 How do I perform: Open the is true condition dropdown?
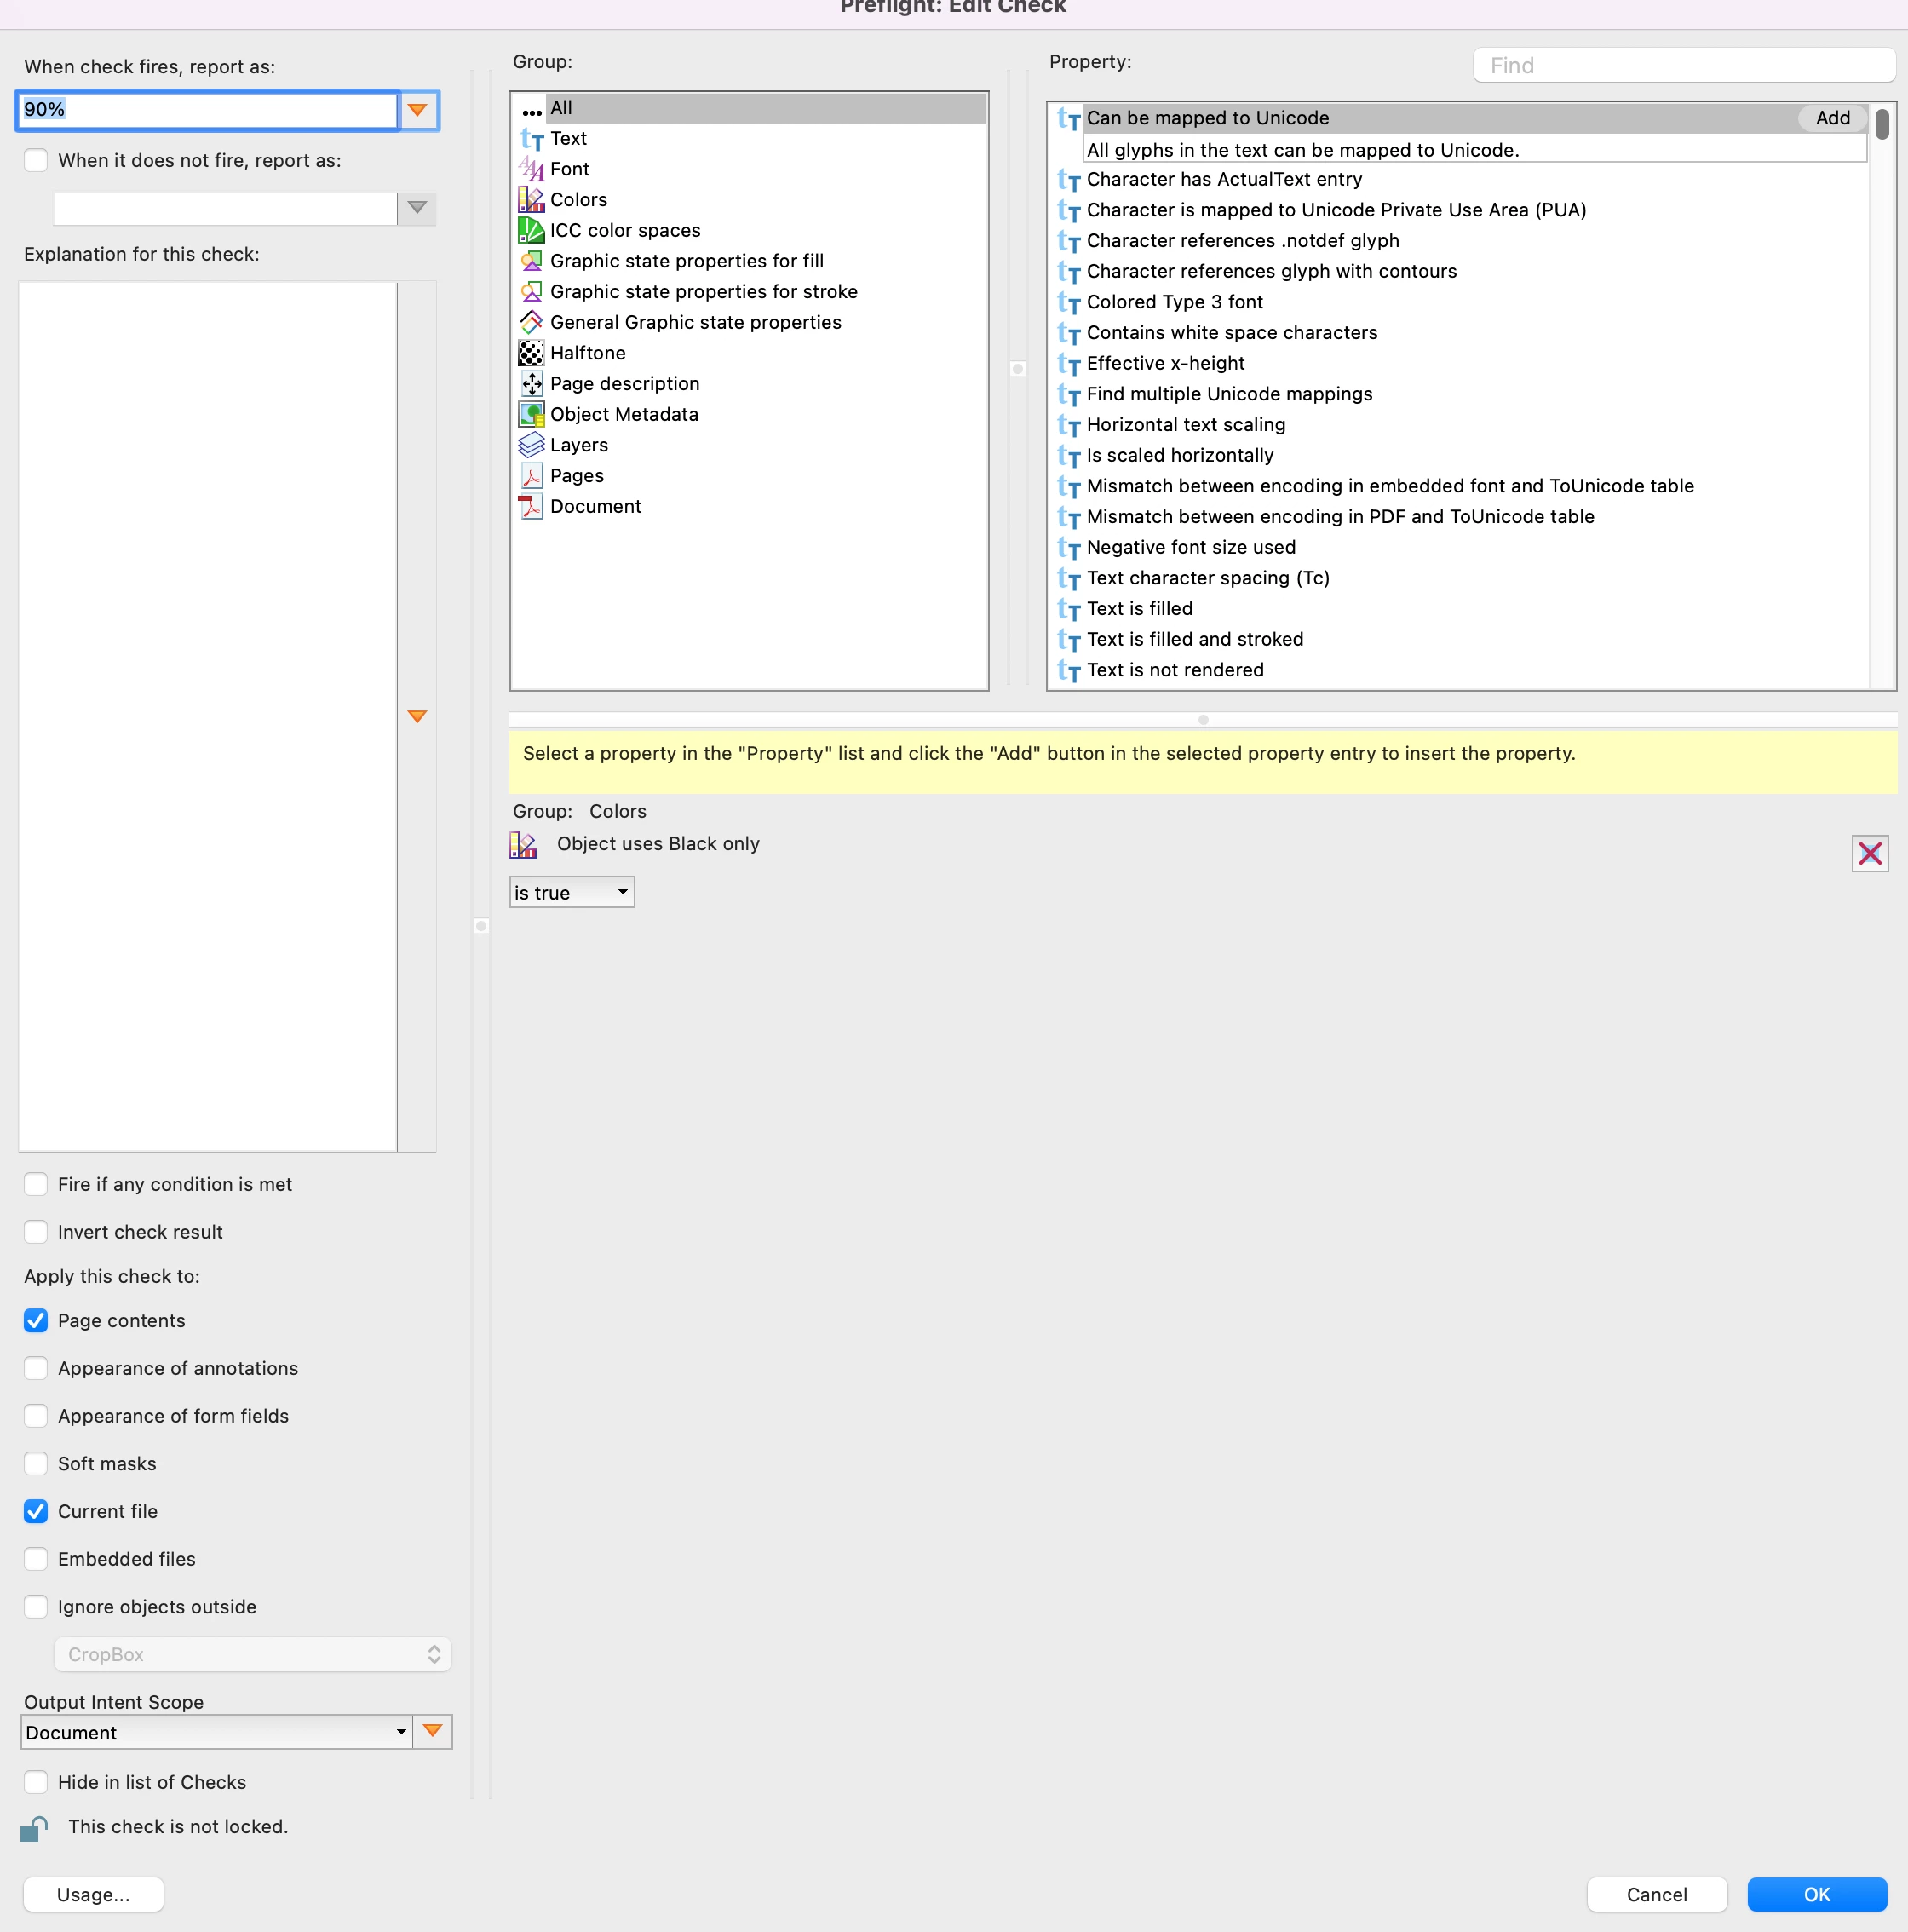572,892
